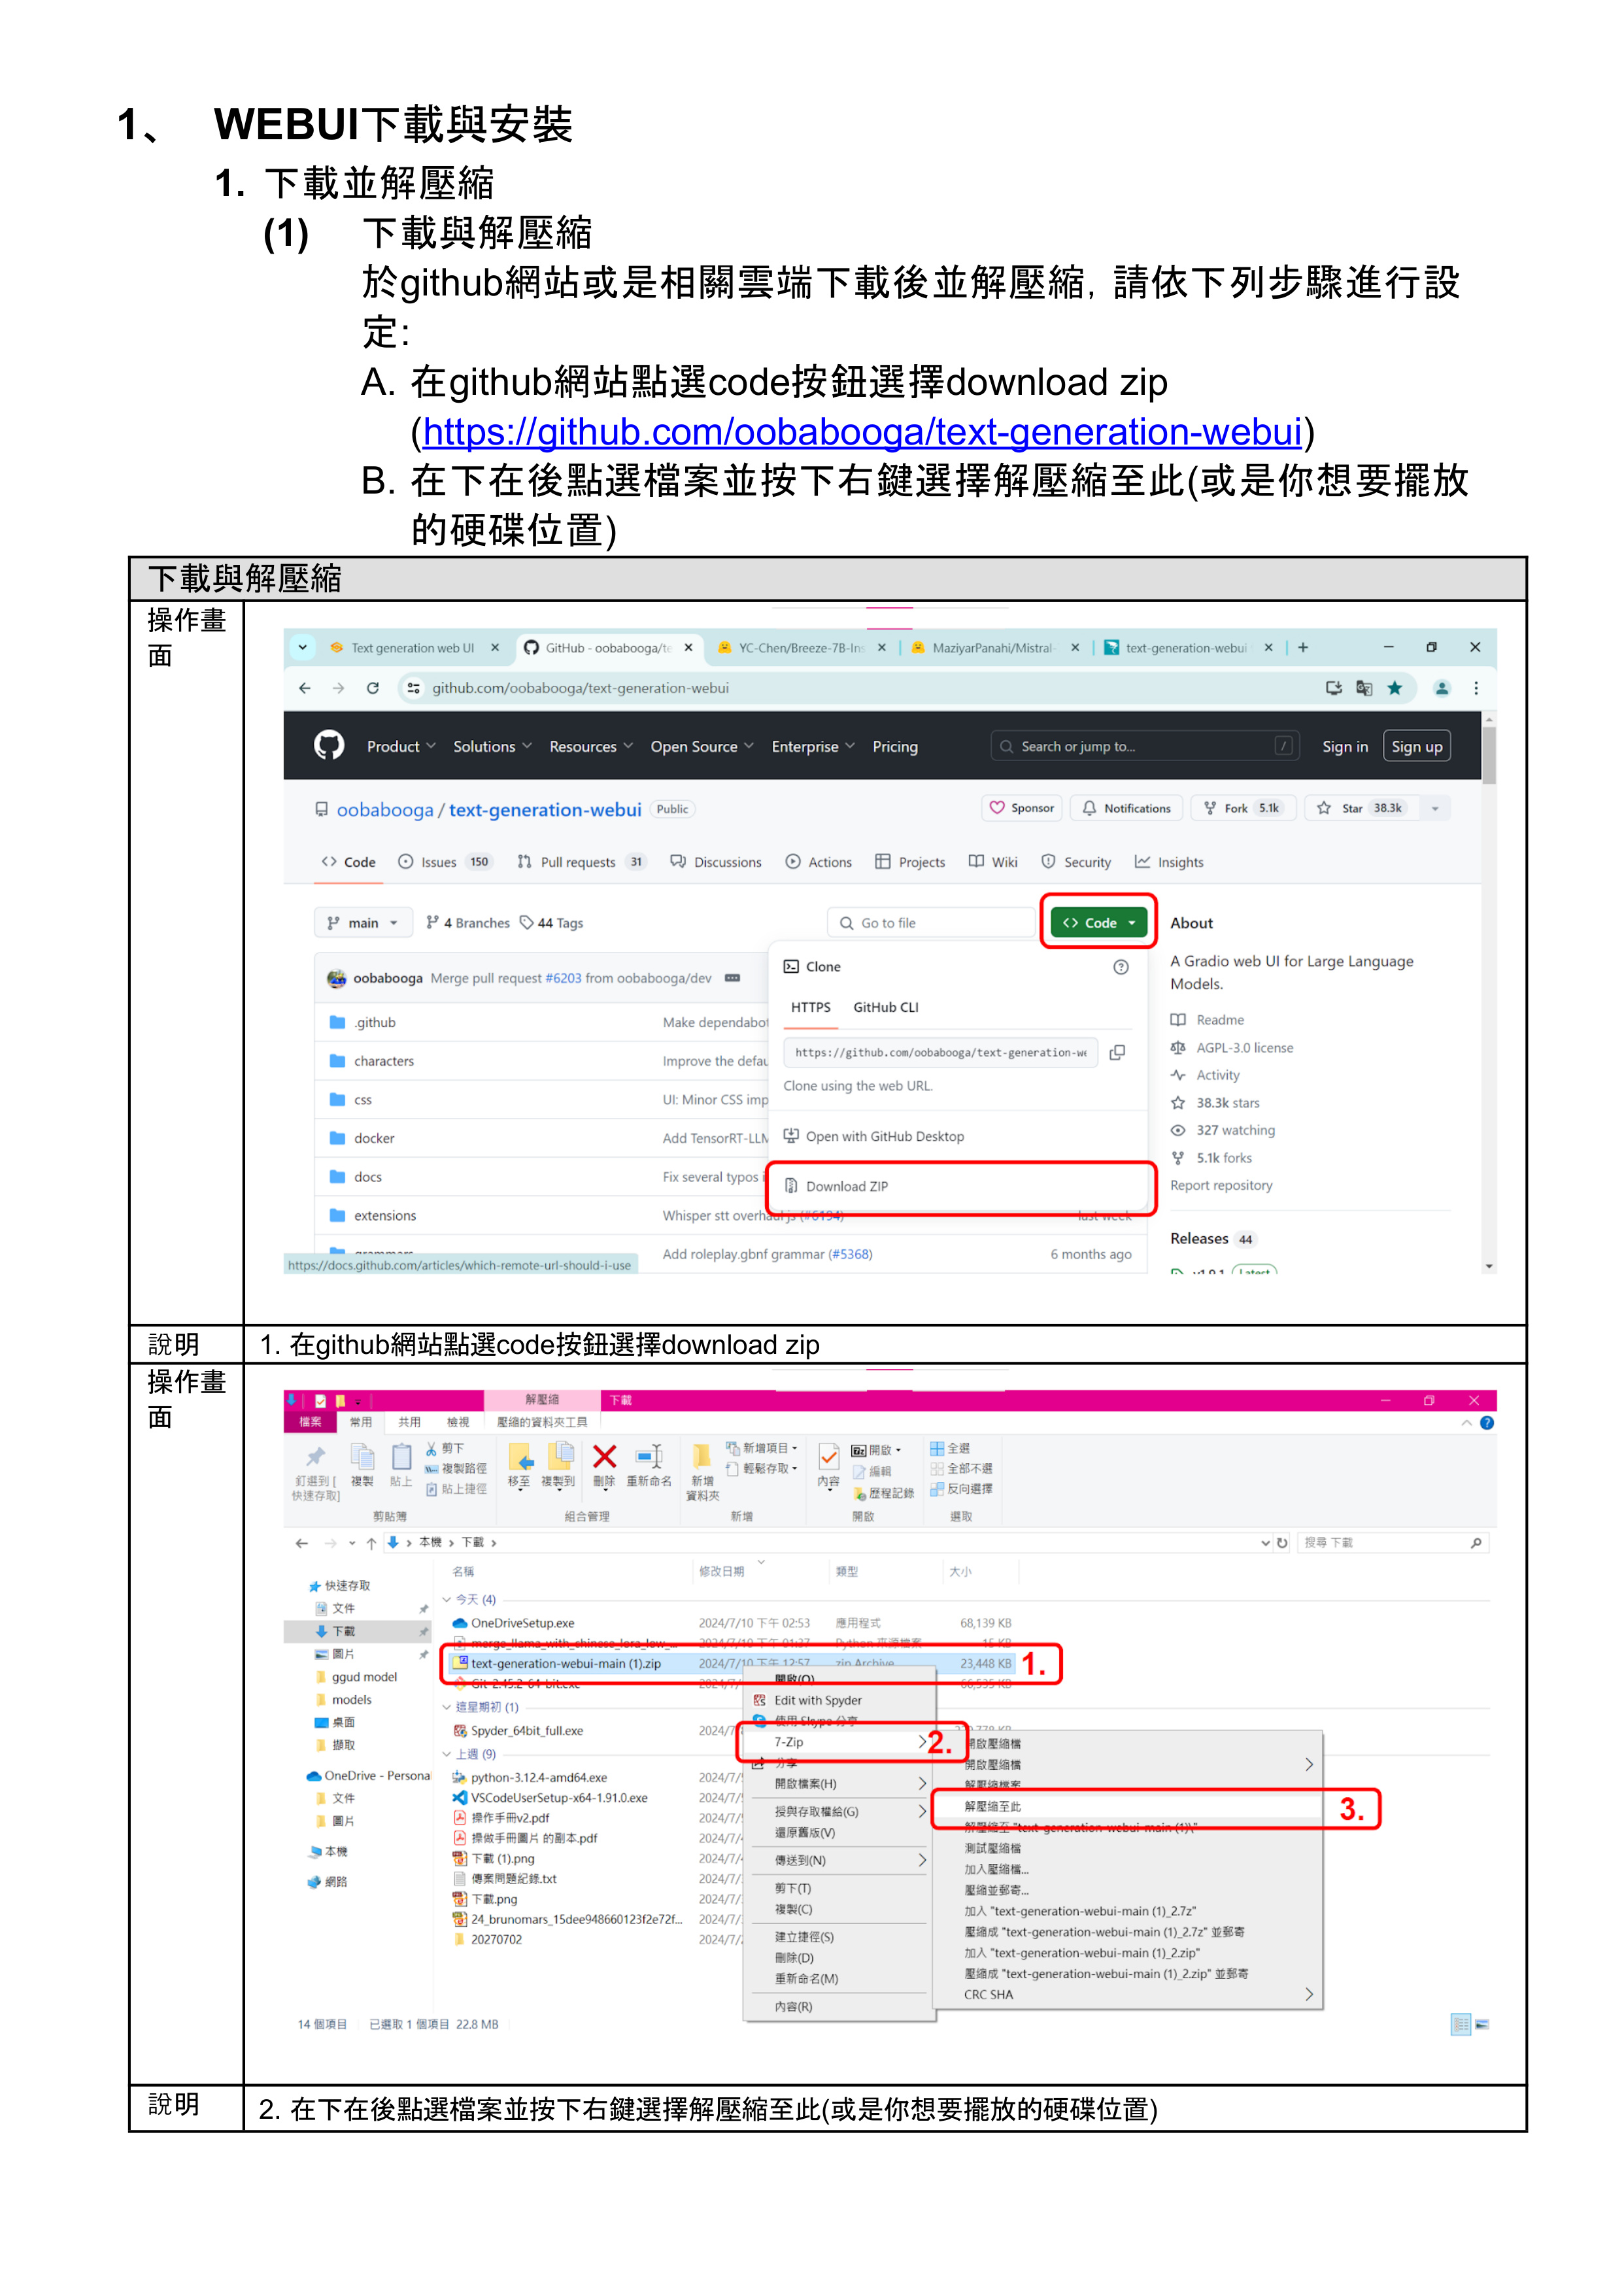
Task: Collapse the 上週 (9) file group
Action: [x=446, y=1754]
